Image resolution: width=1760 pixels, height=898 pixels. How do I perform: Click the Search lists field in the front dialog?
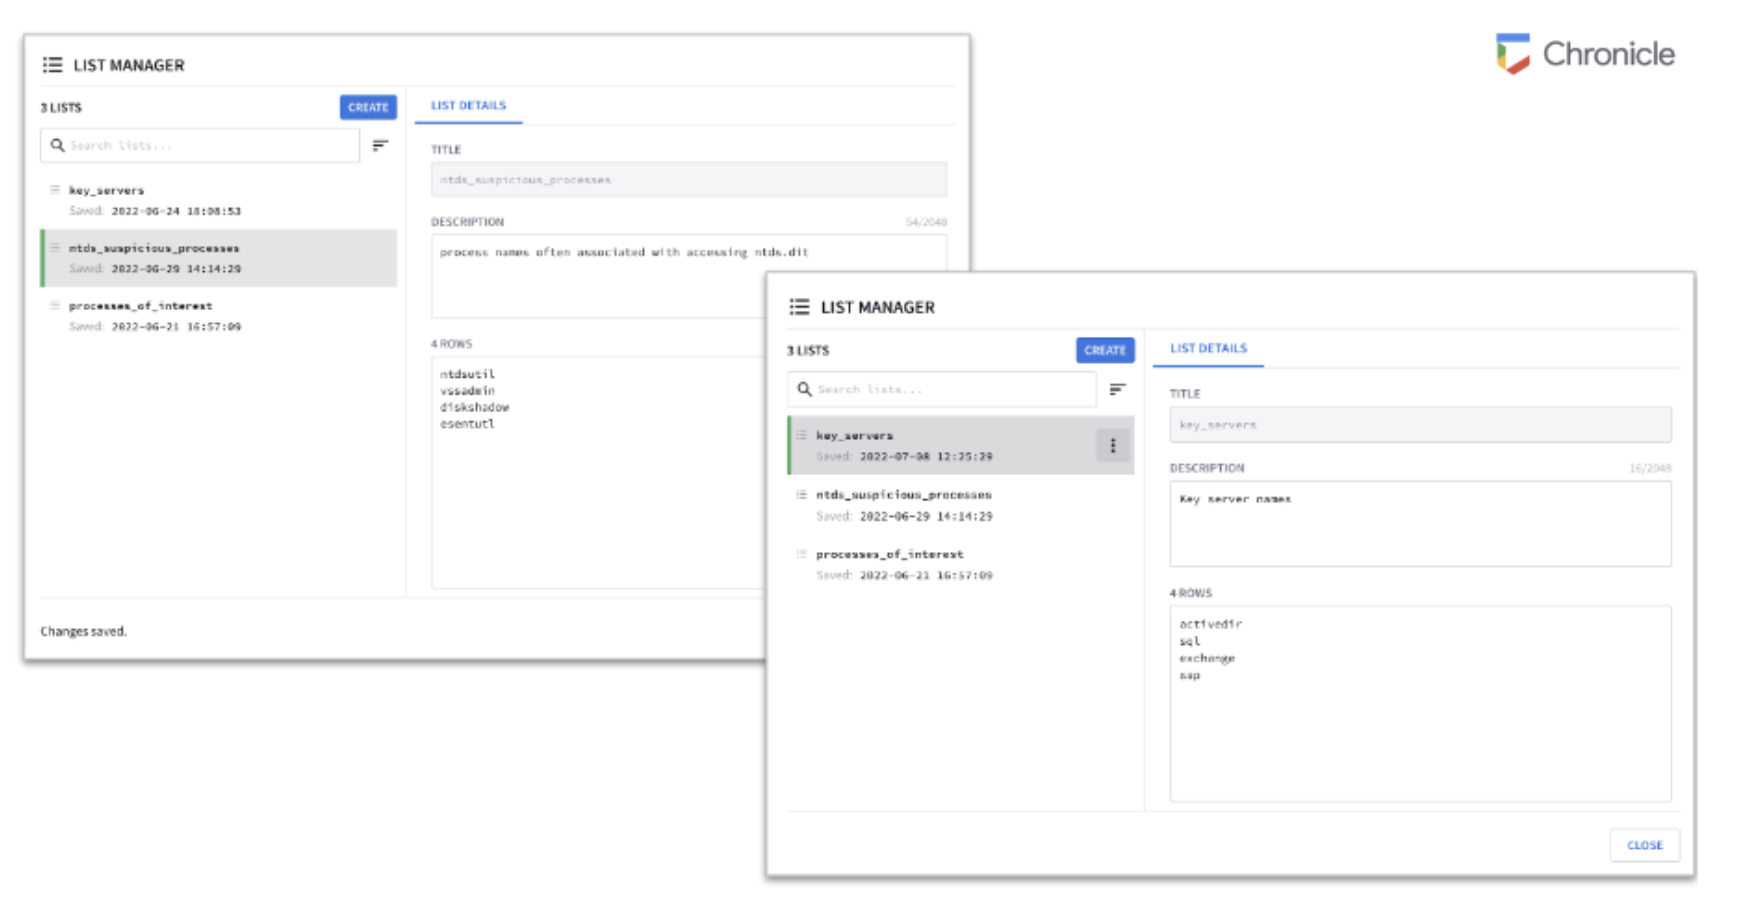pos(950,389)
